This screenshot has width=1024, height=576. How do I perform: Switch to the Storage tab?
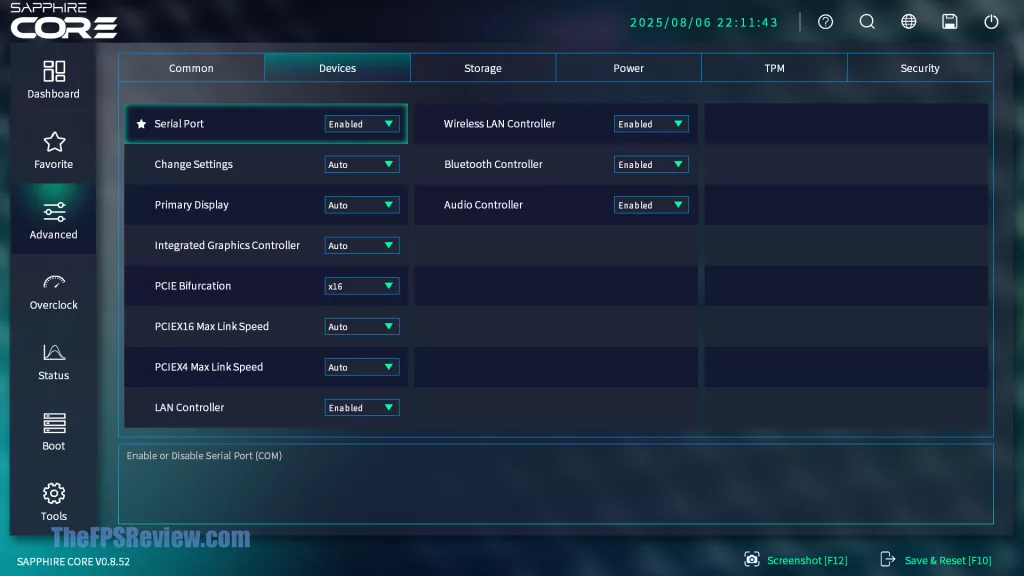point(483,68)
